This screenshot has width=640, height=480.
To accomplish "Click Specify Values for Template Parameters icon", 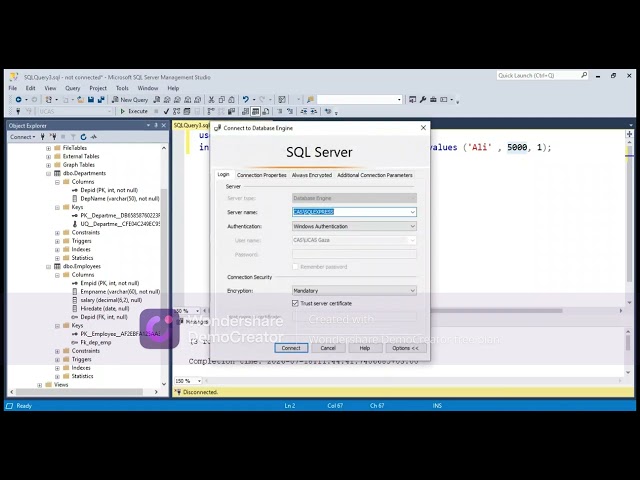I will (x=328, y=111).
